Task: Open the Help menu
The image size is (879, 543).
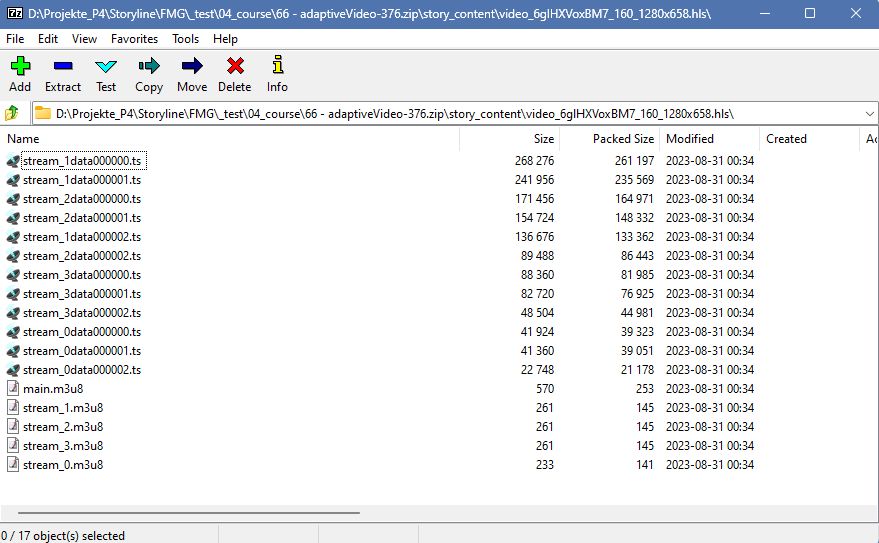Action: (x=225, y=39)
